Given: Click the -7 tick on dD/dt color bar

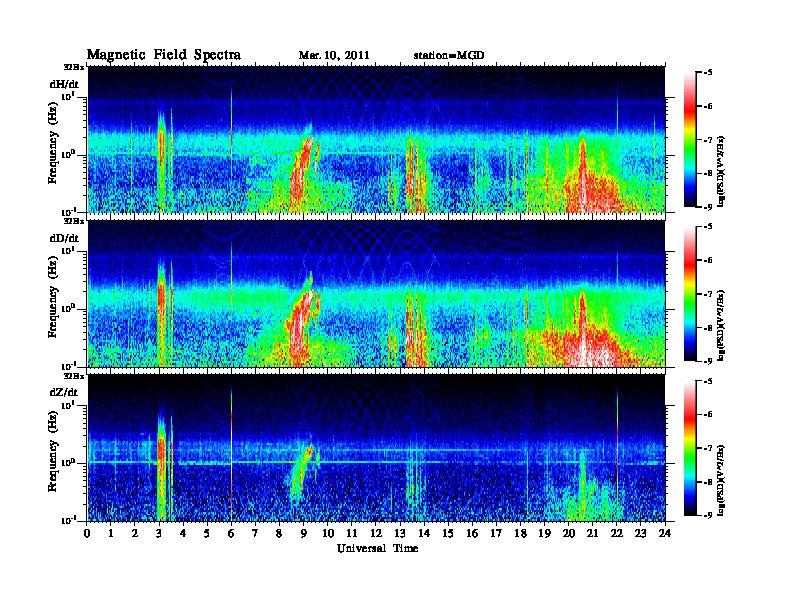Looking at the screenshot, I should click(708, 294).
